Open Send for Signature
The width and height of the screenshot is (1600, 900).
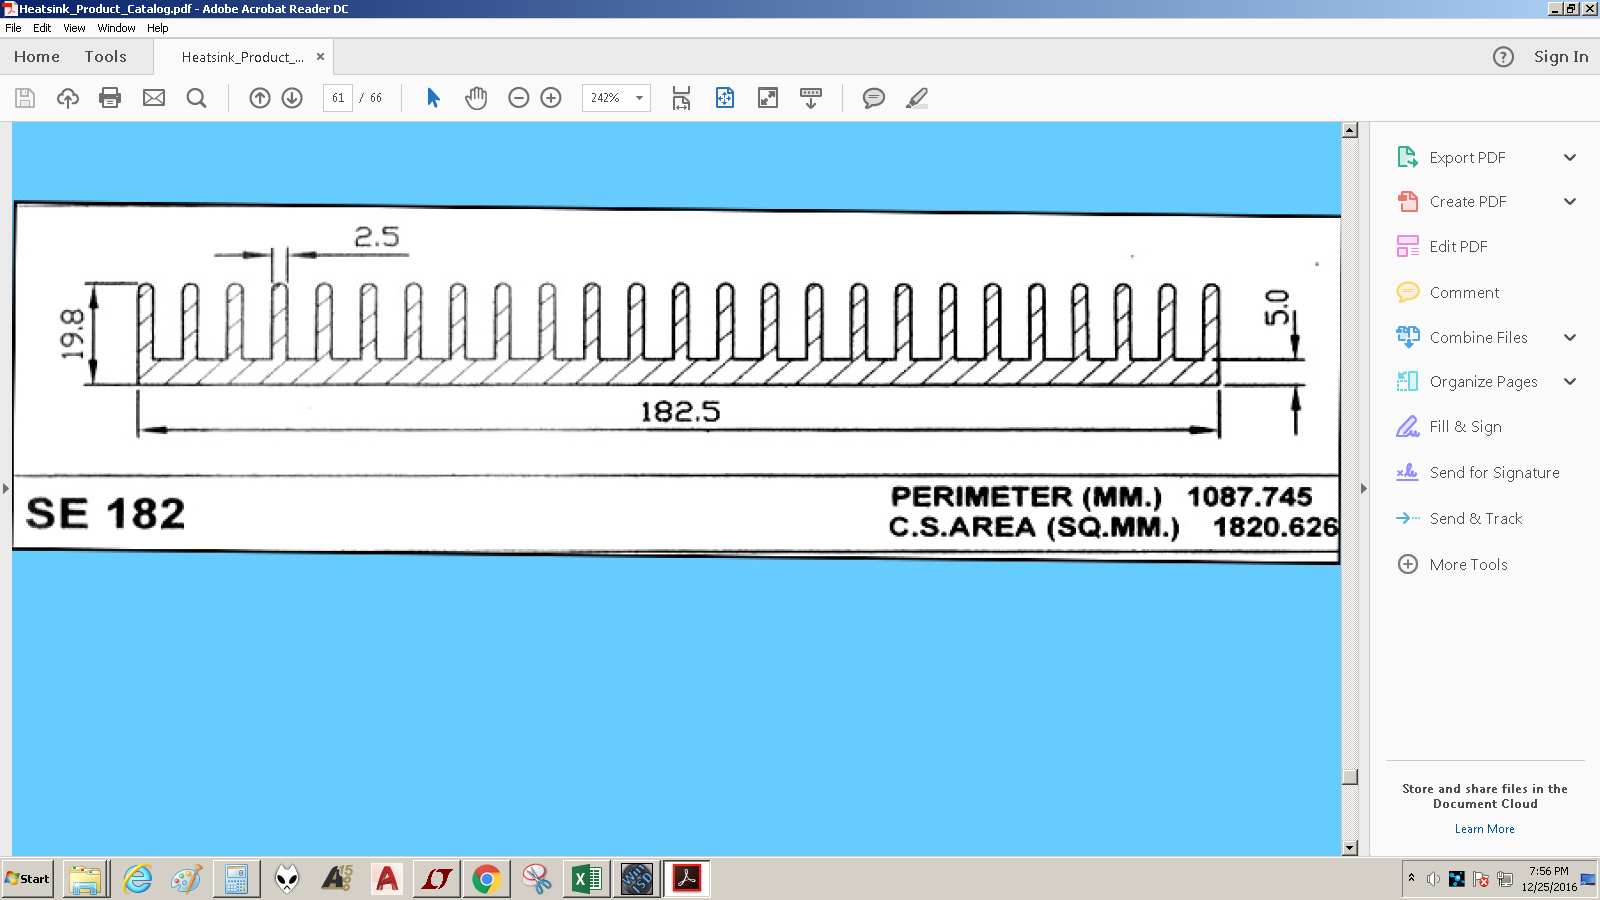pos(1478,472)
